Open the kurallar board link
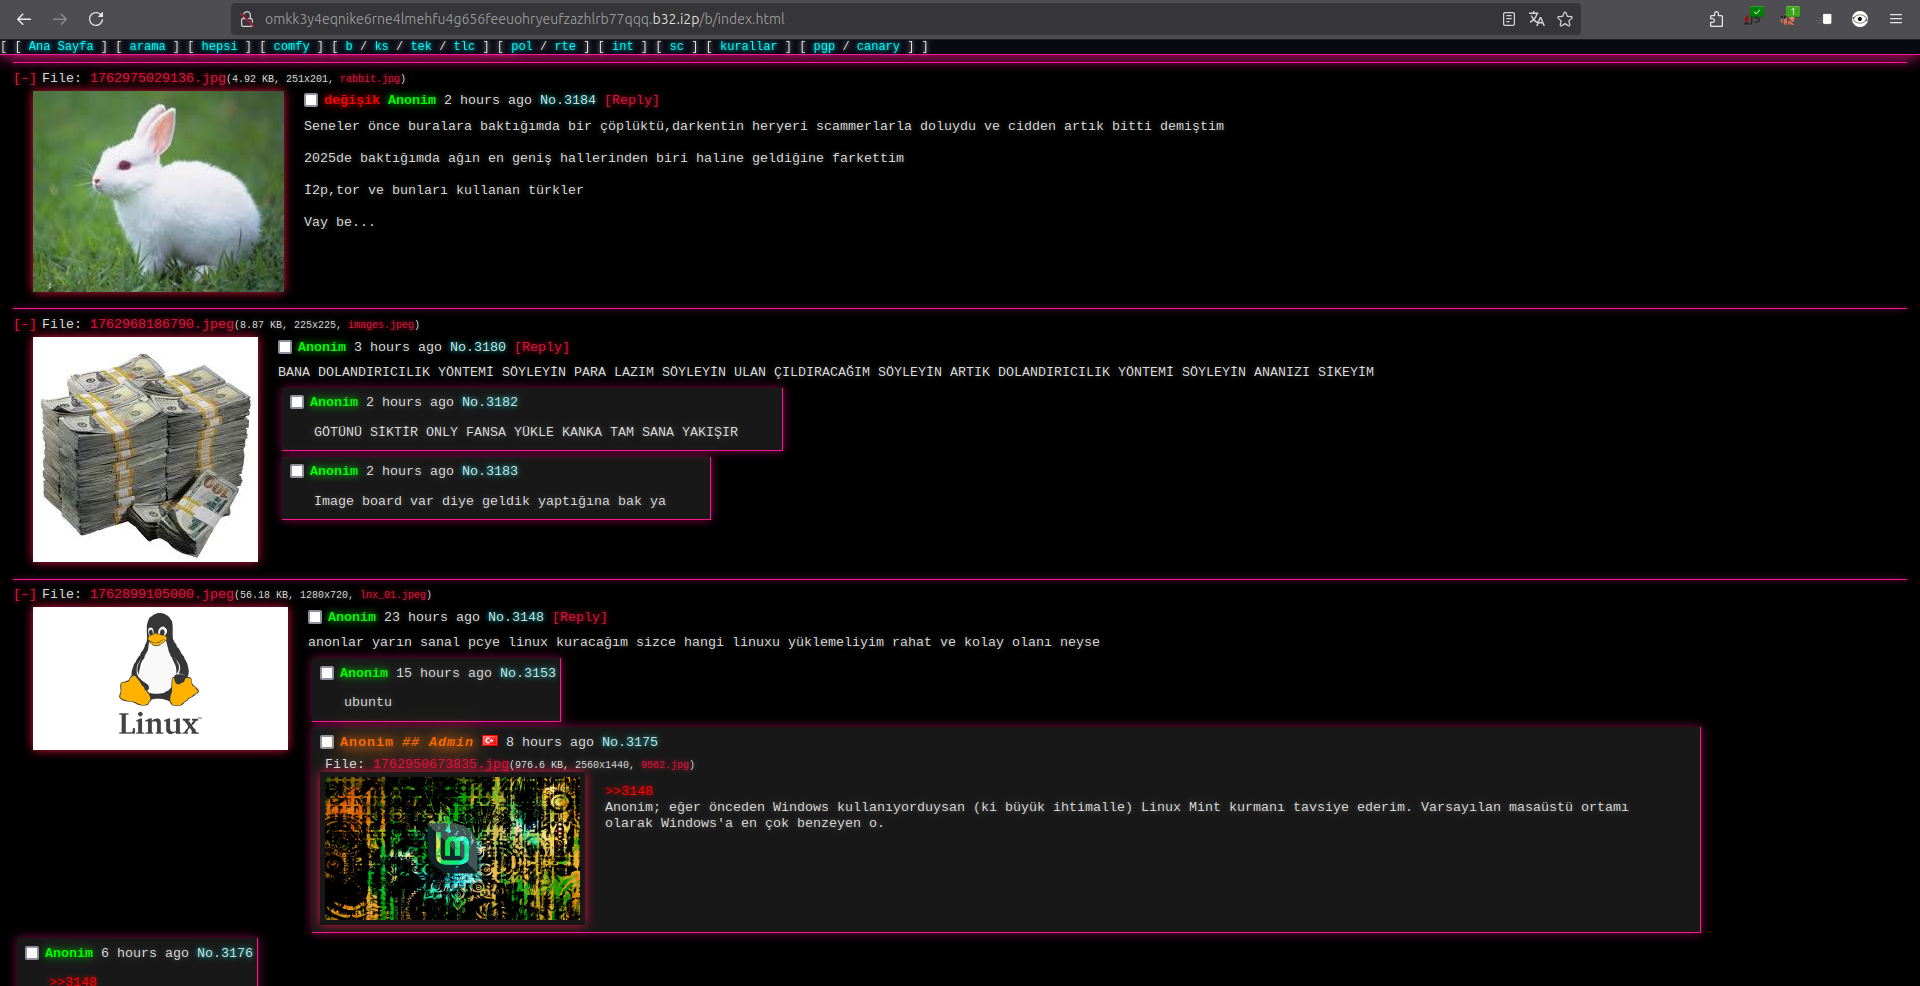 coord(748,46)
